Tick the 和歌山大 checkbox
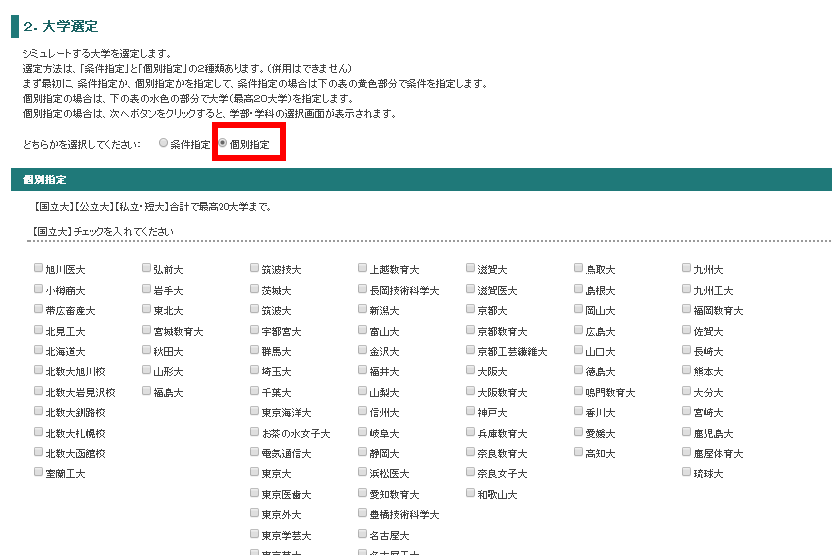The width and height of the screenshot is (832, 555). pos(471,492)
